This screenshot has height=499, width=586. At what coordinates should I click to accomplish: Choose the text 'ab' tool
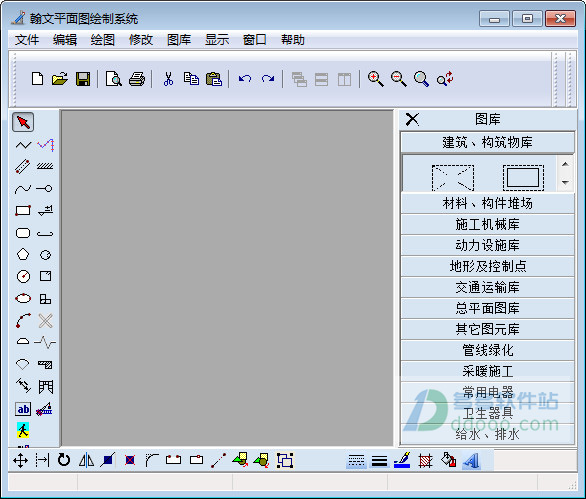coord(23,409)
